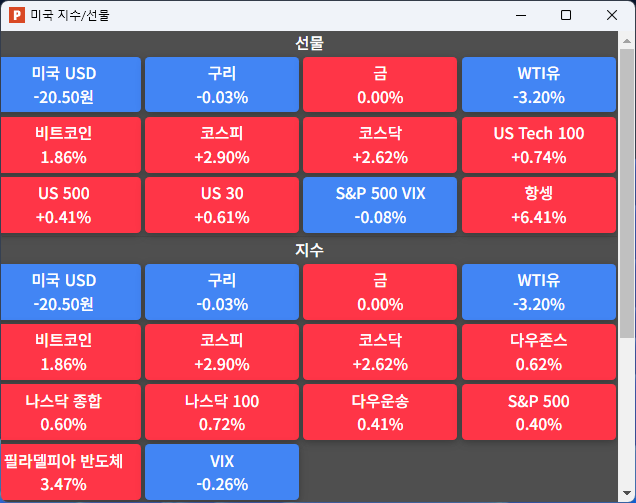636x503 pixels.
Task: Open the S&P 500 VIX tile
Action: click(380, 205)
